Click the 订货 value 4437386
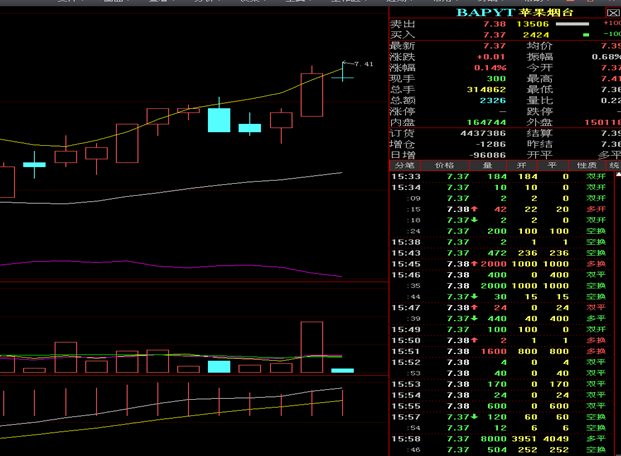Image resolution: width=621 pixels, height=456 pixels. coord(483,134)
